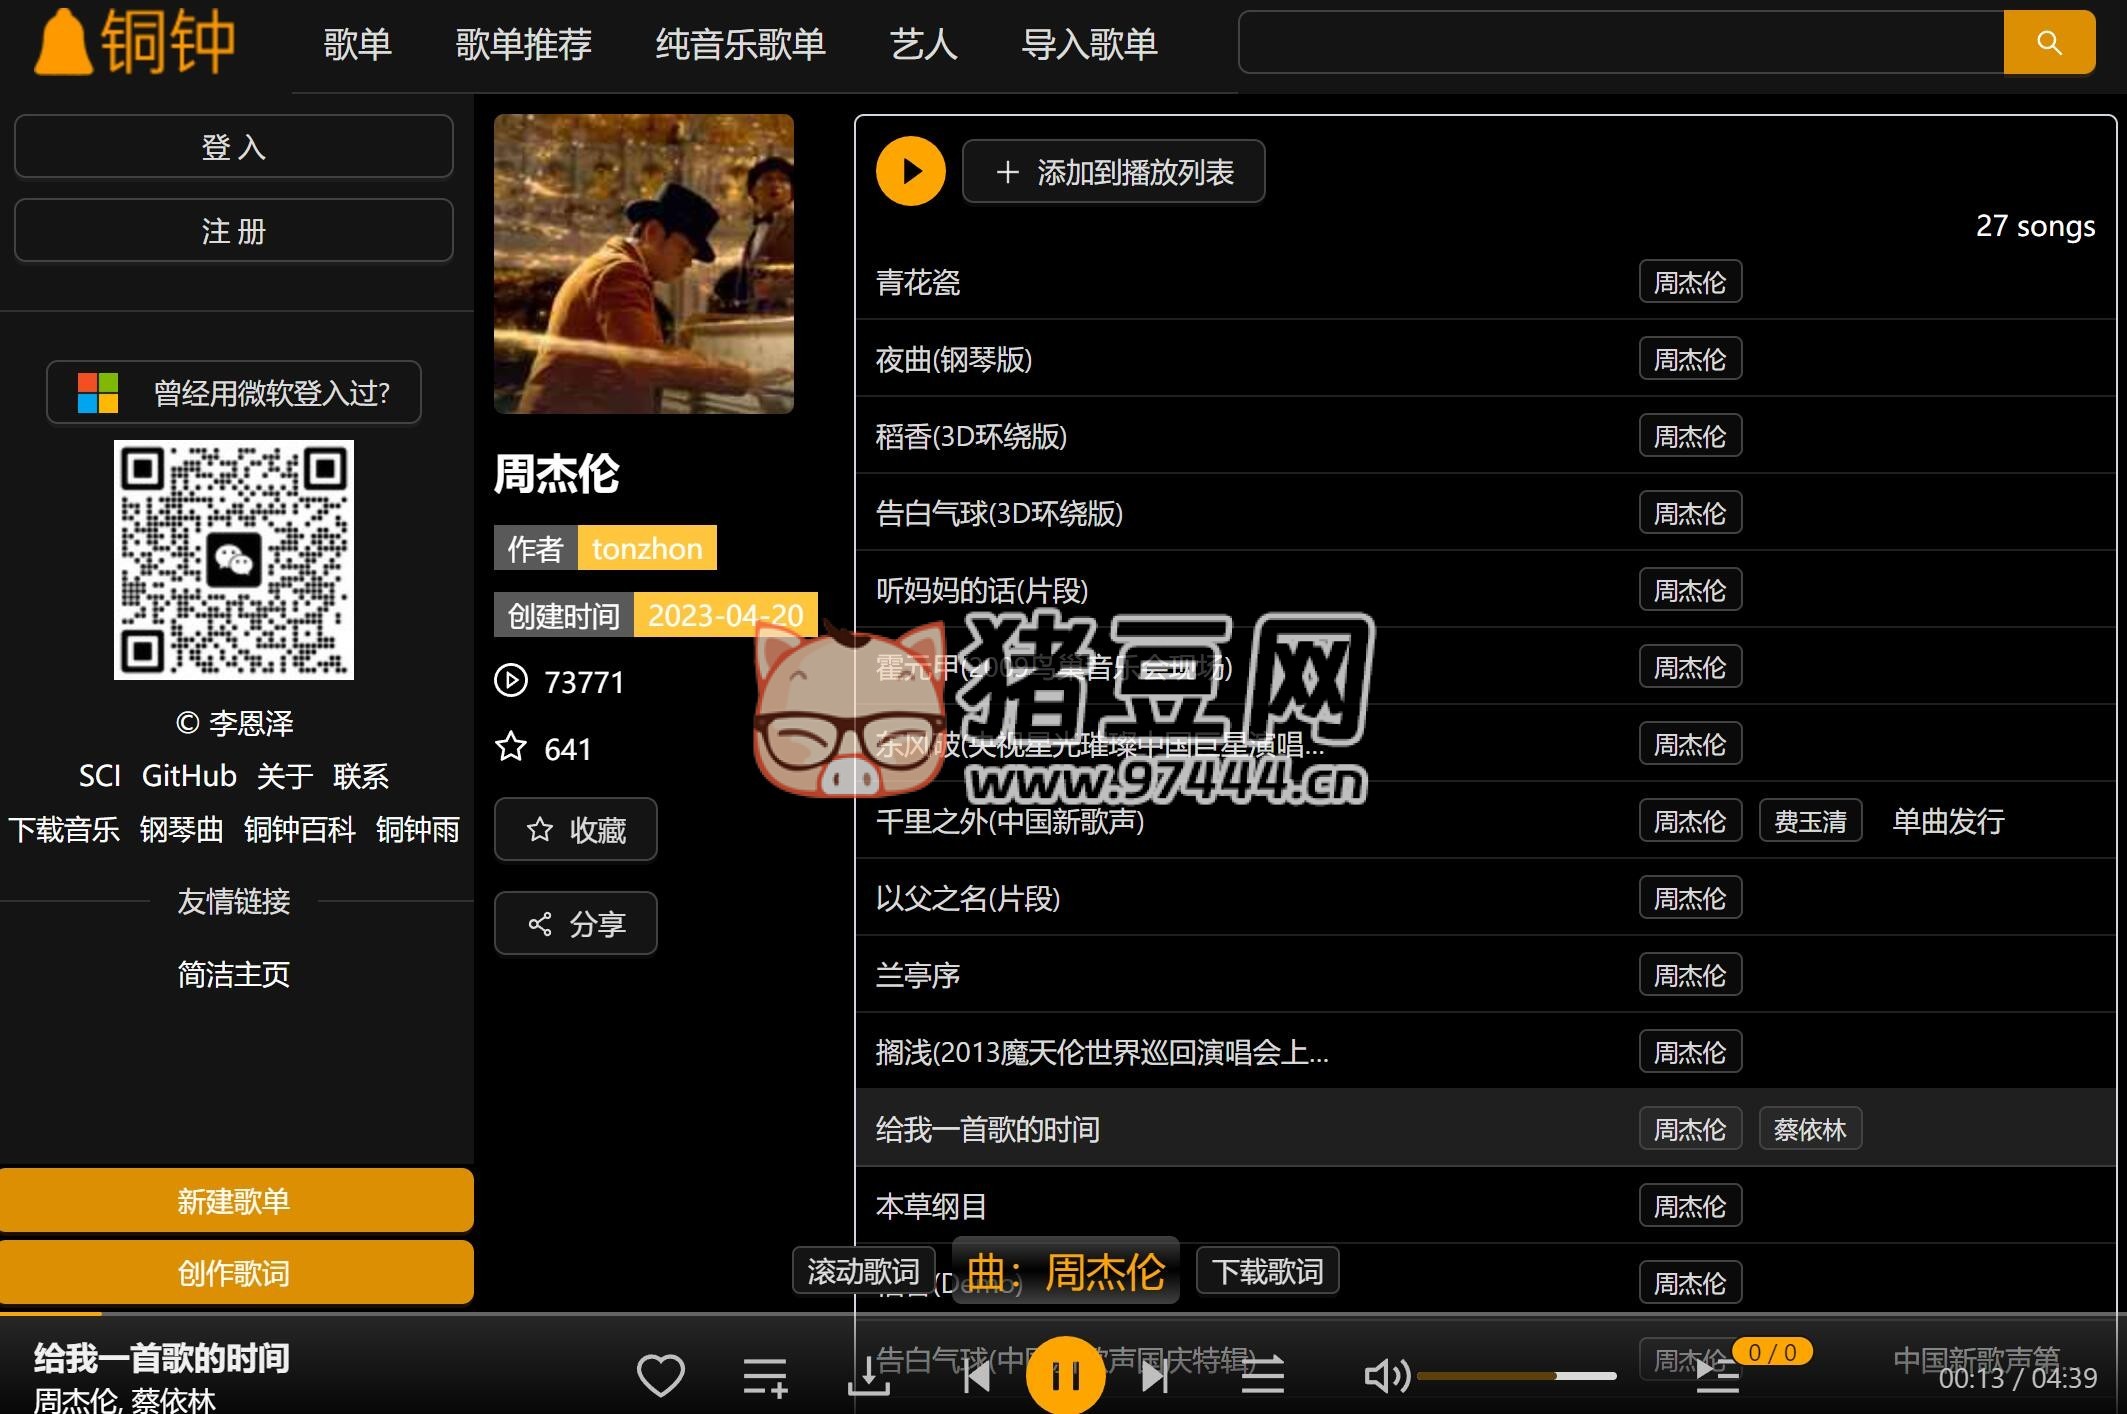Open 纯音乐歌单 in navigation
2127x1414 pixels.
(741, 44)
